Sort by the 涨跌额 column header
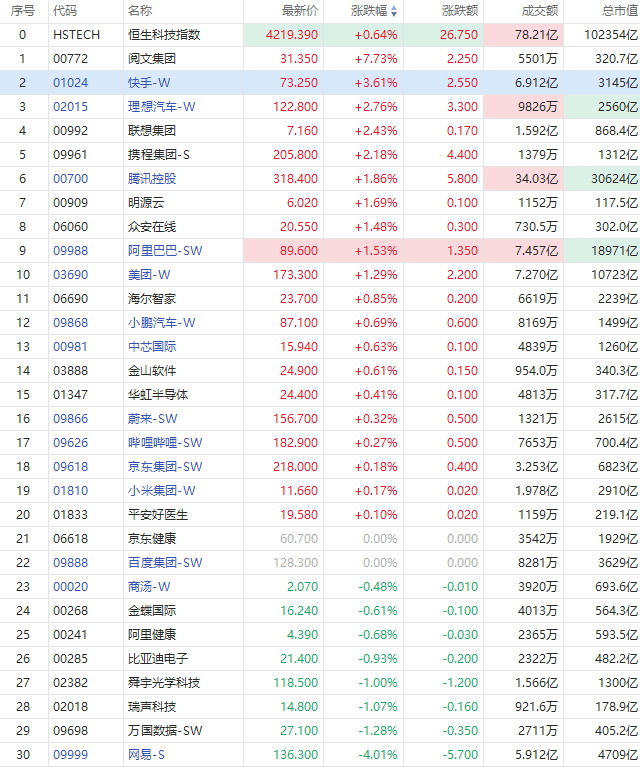 coord(460,11)
